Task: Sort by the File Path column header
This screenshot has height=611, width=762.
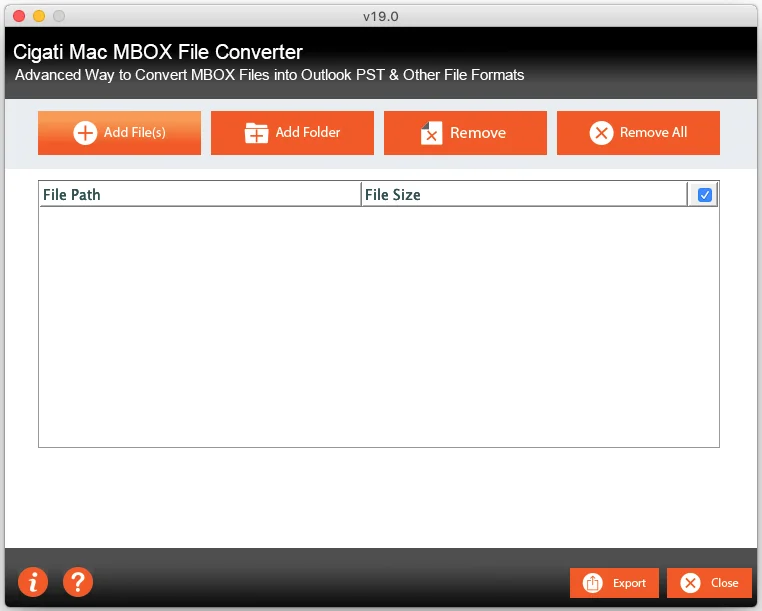Action: [x=200, y=194]
